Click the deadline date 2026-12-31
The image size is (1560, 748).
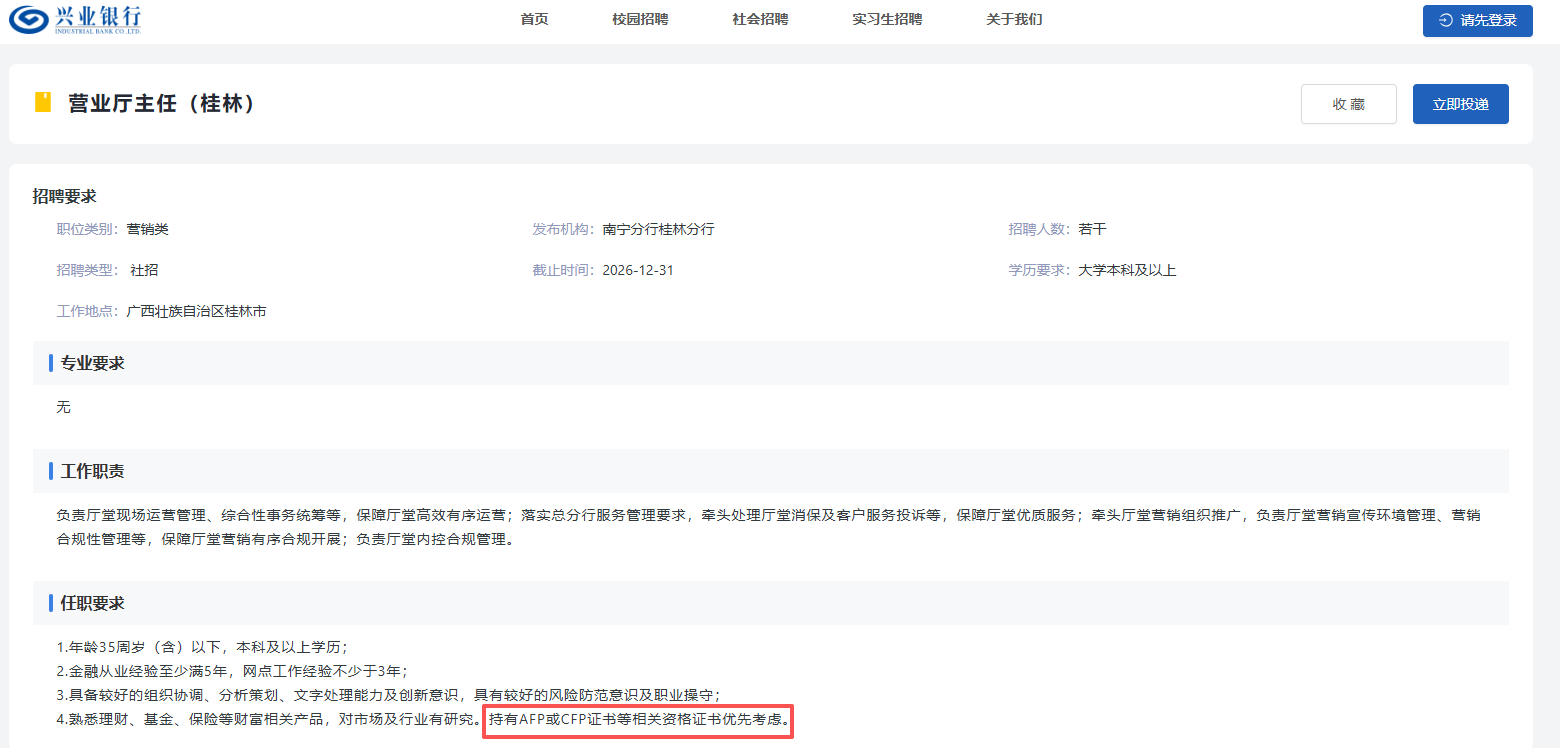click(638, 270)
